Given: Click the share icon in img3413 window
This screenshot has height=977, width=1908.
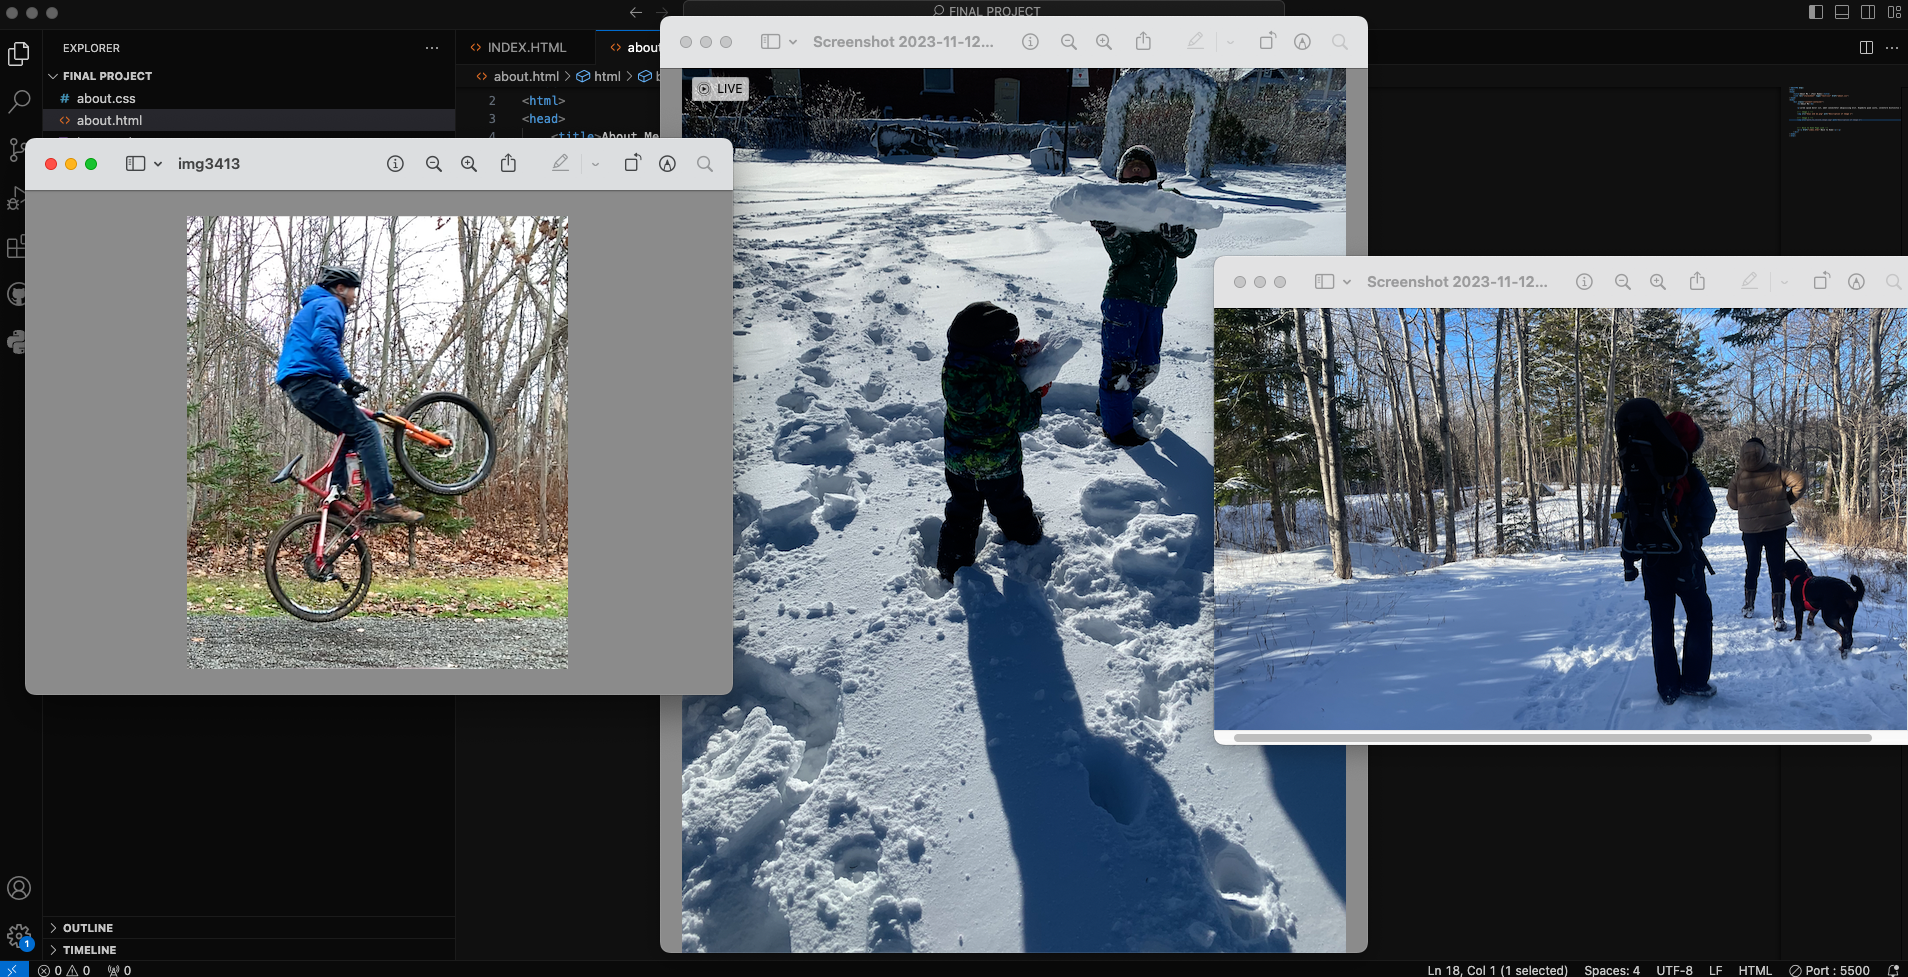Looking at the screenshot, I should pyautogui.click(x=508, y=164).
